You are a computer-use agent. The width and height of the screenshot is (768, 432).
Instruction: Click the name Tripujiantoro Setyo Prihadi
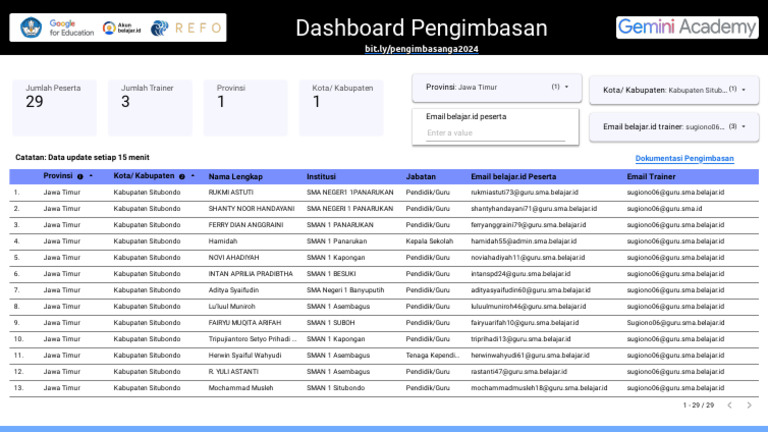pos(252,339)
